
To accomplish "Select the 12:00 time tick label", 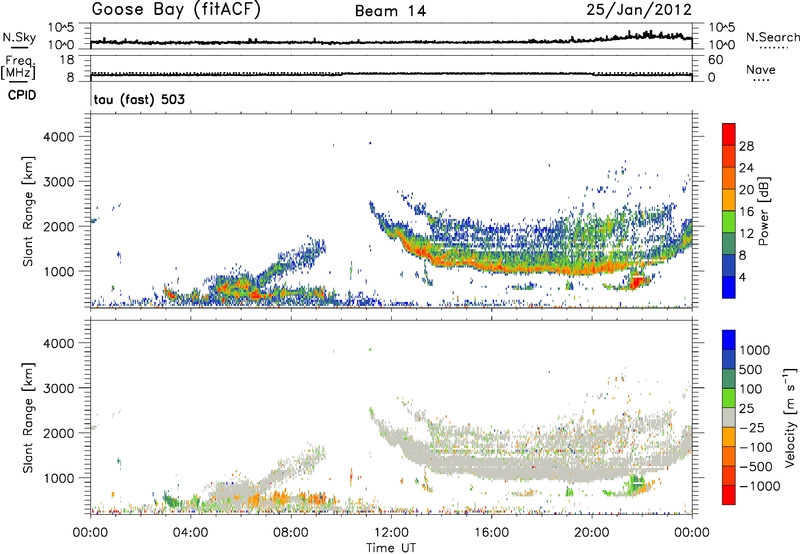I will (x=391, y=533).
